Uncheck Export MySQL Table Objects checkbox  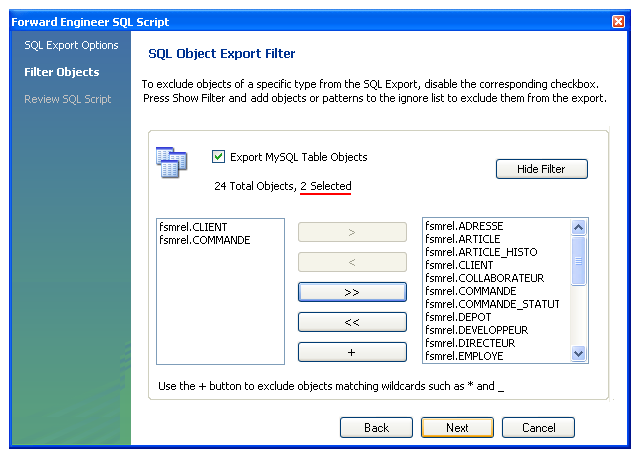(x=218, y=157)
